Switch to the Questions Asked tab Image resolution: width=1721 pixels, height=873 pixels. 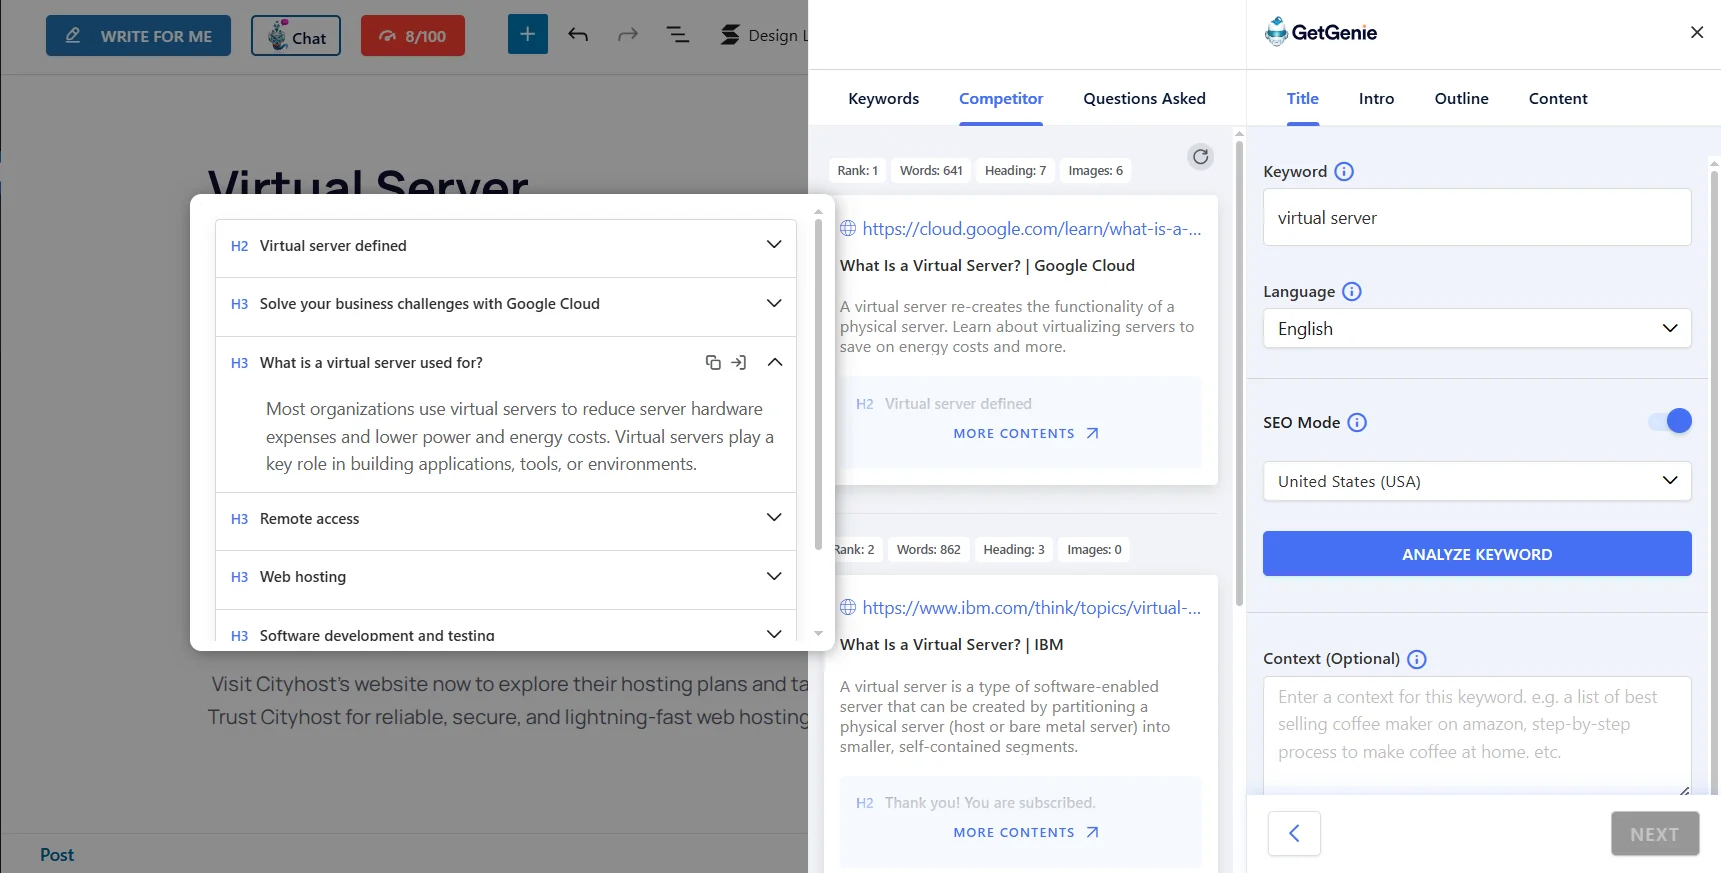click(1144, 98)
